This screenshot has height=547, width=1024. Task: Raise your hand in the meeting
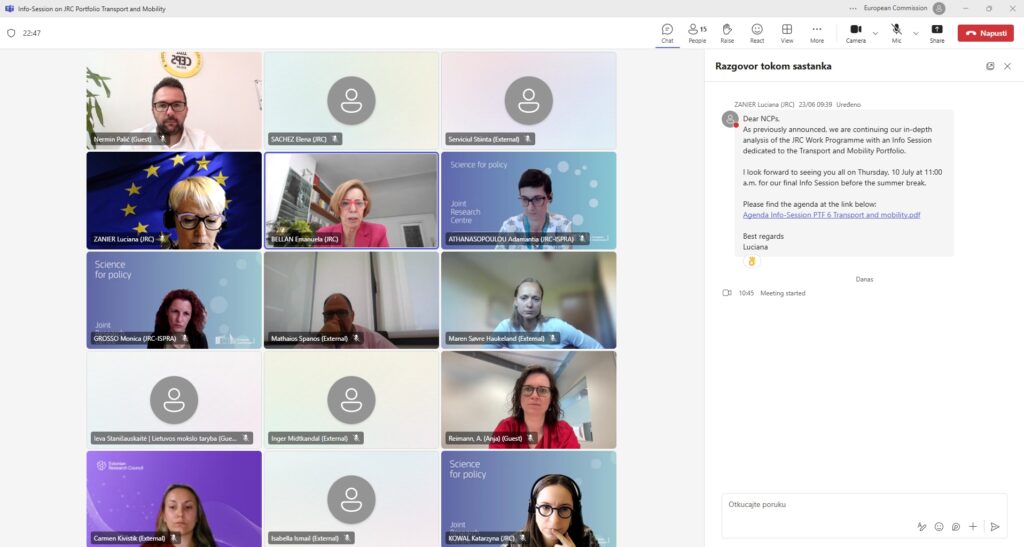pyautogui.click(x=727, y=33)
